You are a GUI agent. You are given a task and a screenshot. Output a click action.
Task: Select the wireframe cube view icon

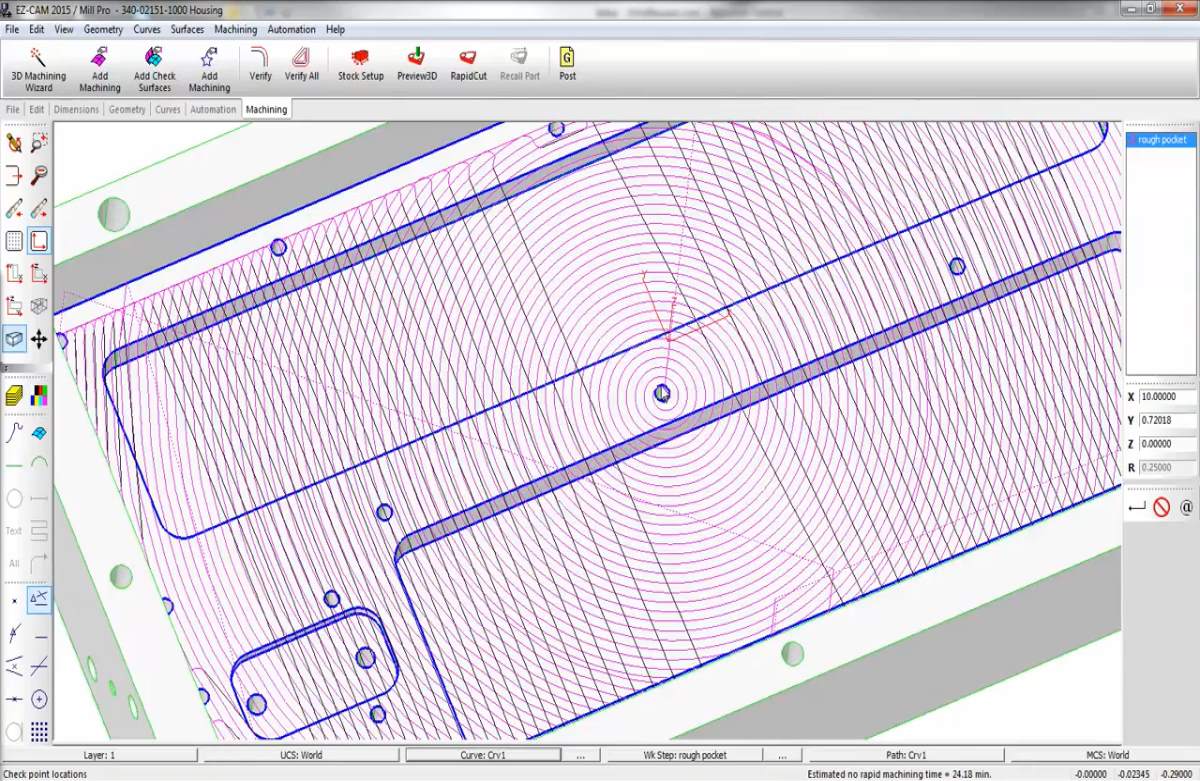(39, 306)
